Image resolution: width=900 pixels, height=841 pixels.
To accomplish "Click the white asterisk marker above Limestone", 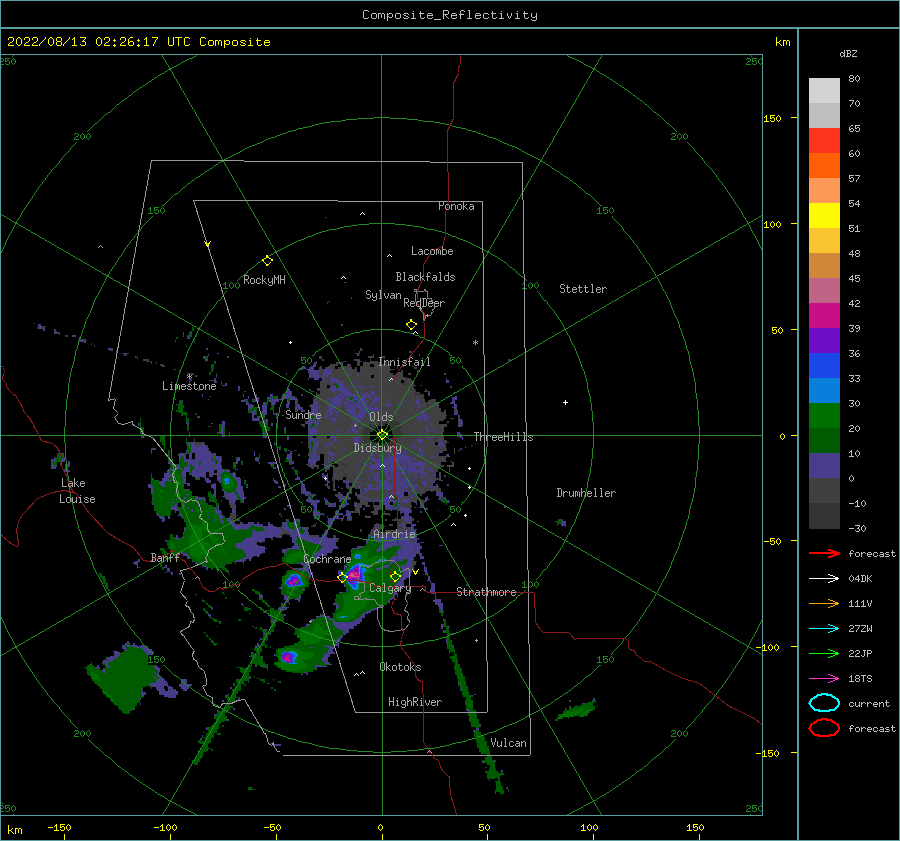I will [189, 377].
